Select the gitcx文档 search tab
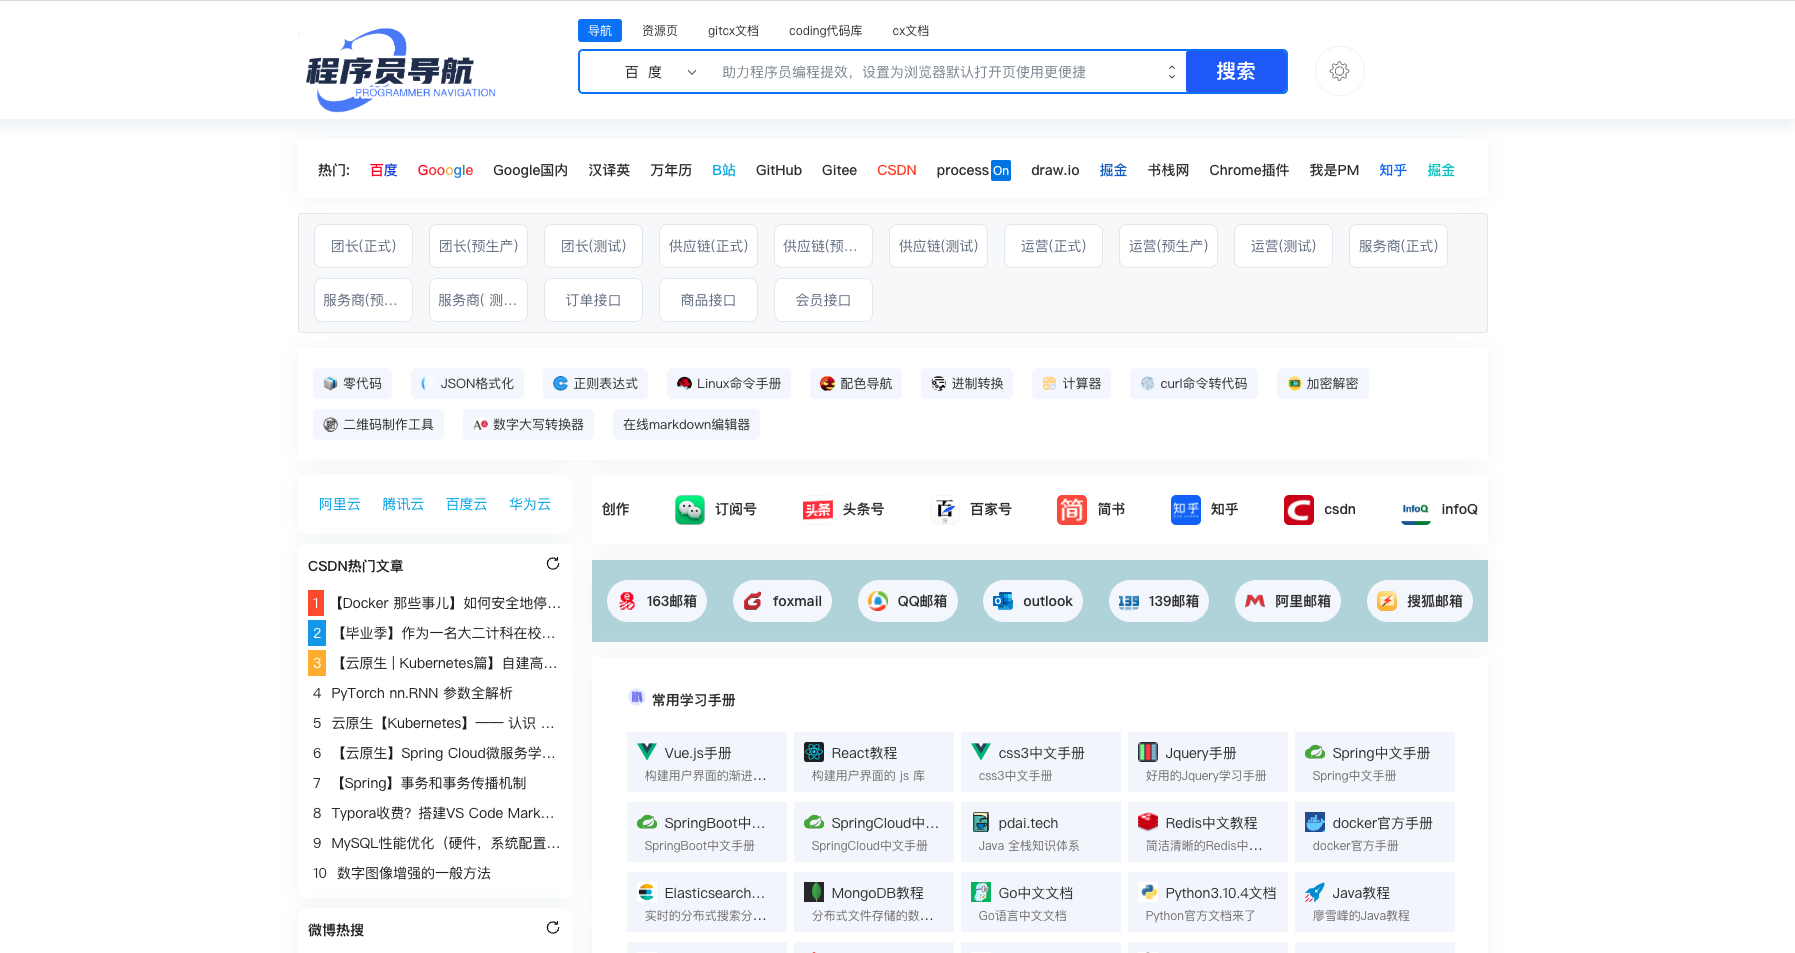Viewport: 1795px width, 953px height. tap(733, 31)
